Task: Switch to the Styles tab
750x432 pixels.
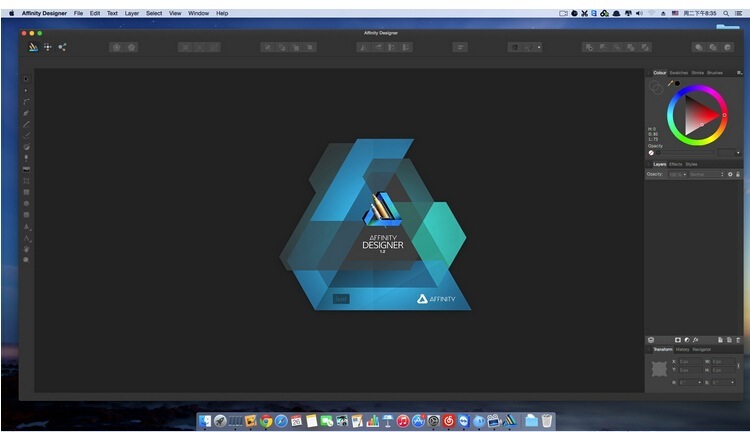Action: point(691,164)
